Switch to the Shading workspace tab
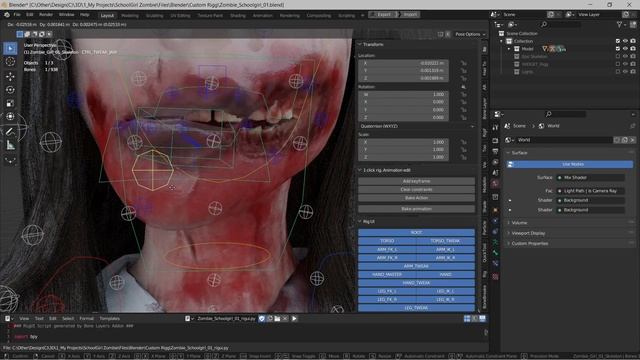 pyautogui.click(x=238, y=16)
